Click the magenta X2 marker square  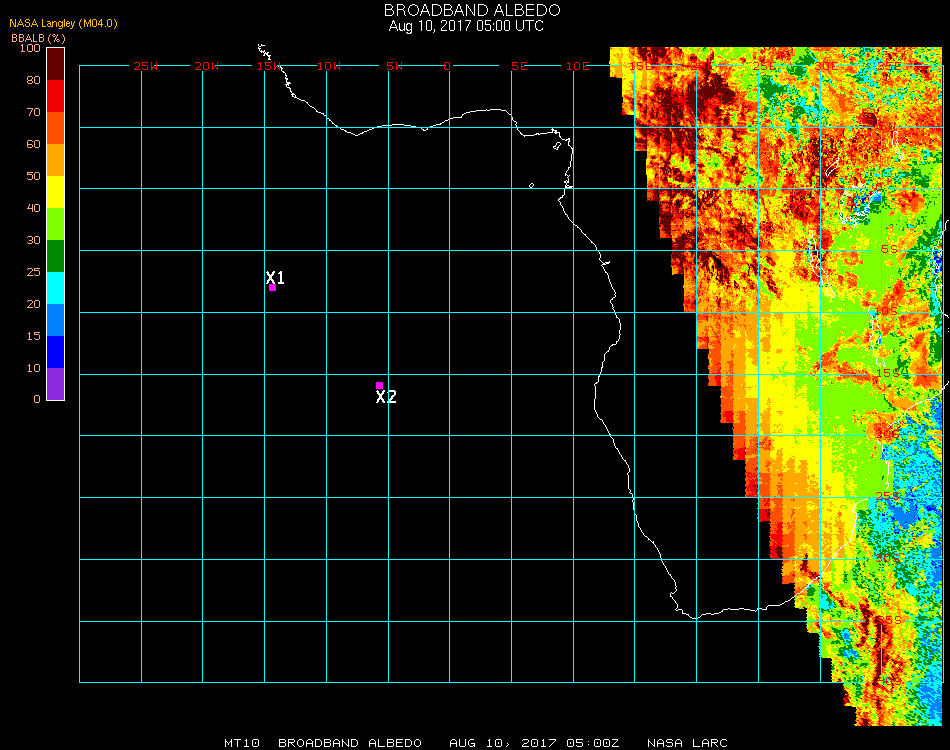(x=379, y=385)
